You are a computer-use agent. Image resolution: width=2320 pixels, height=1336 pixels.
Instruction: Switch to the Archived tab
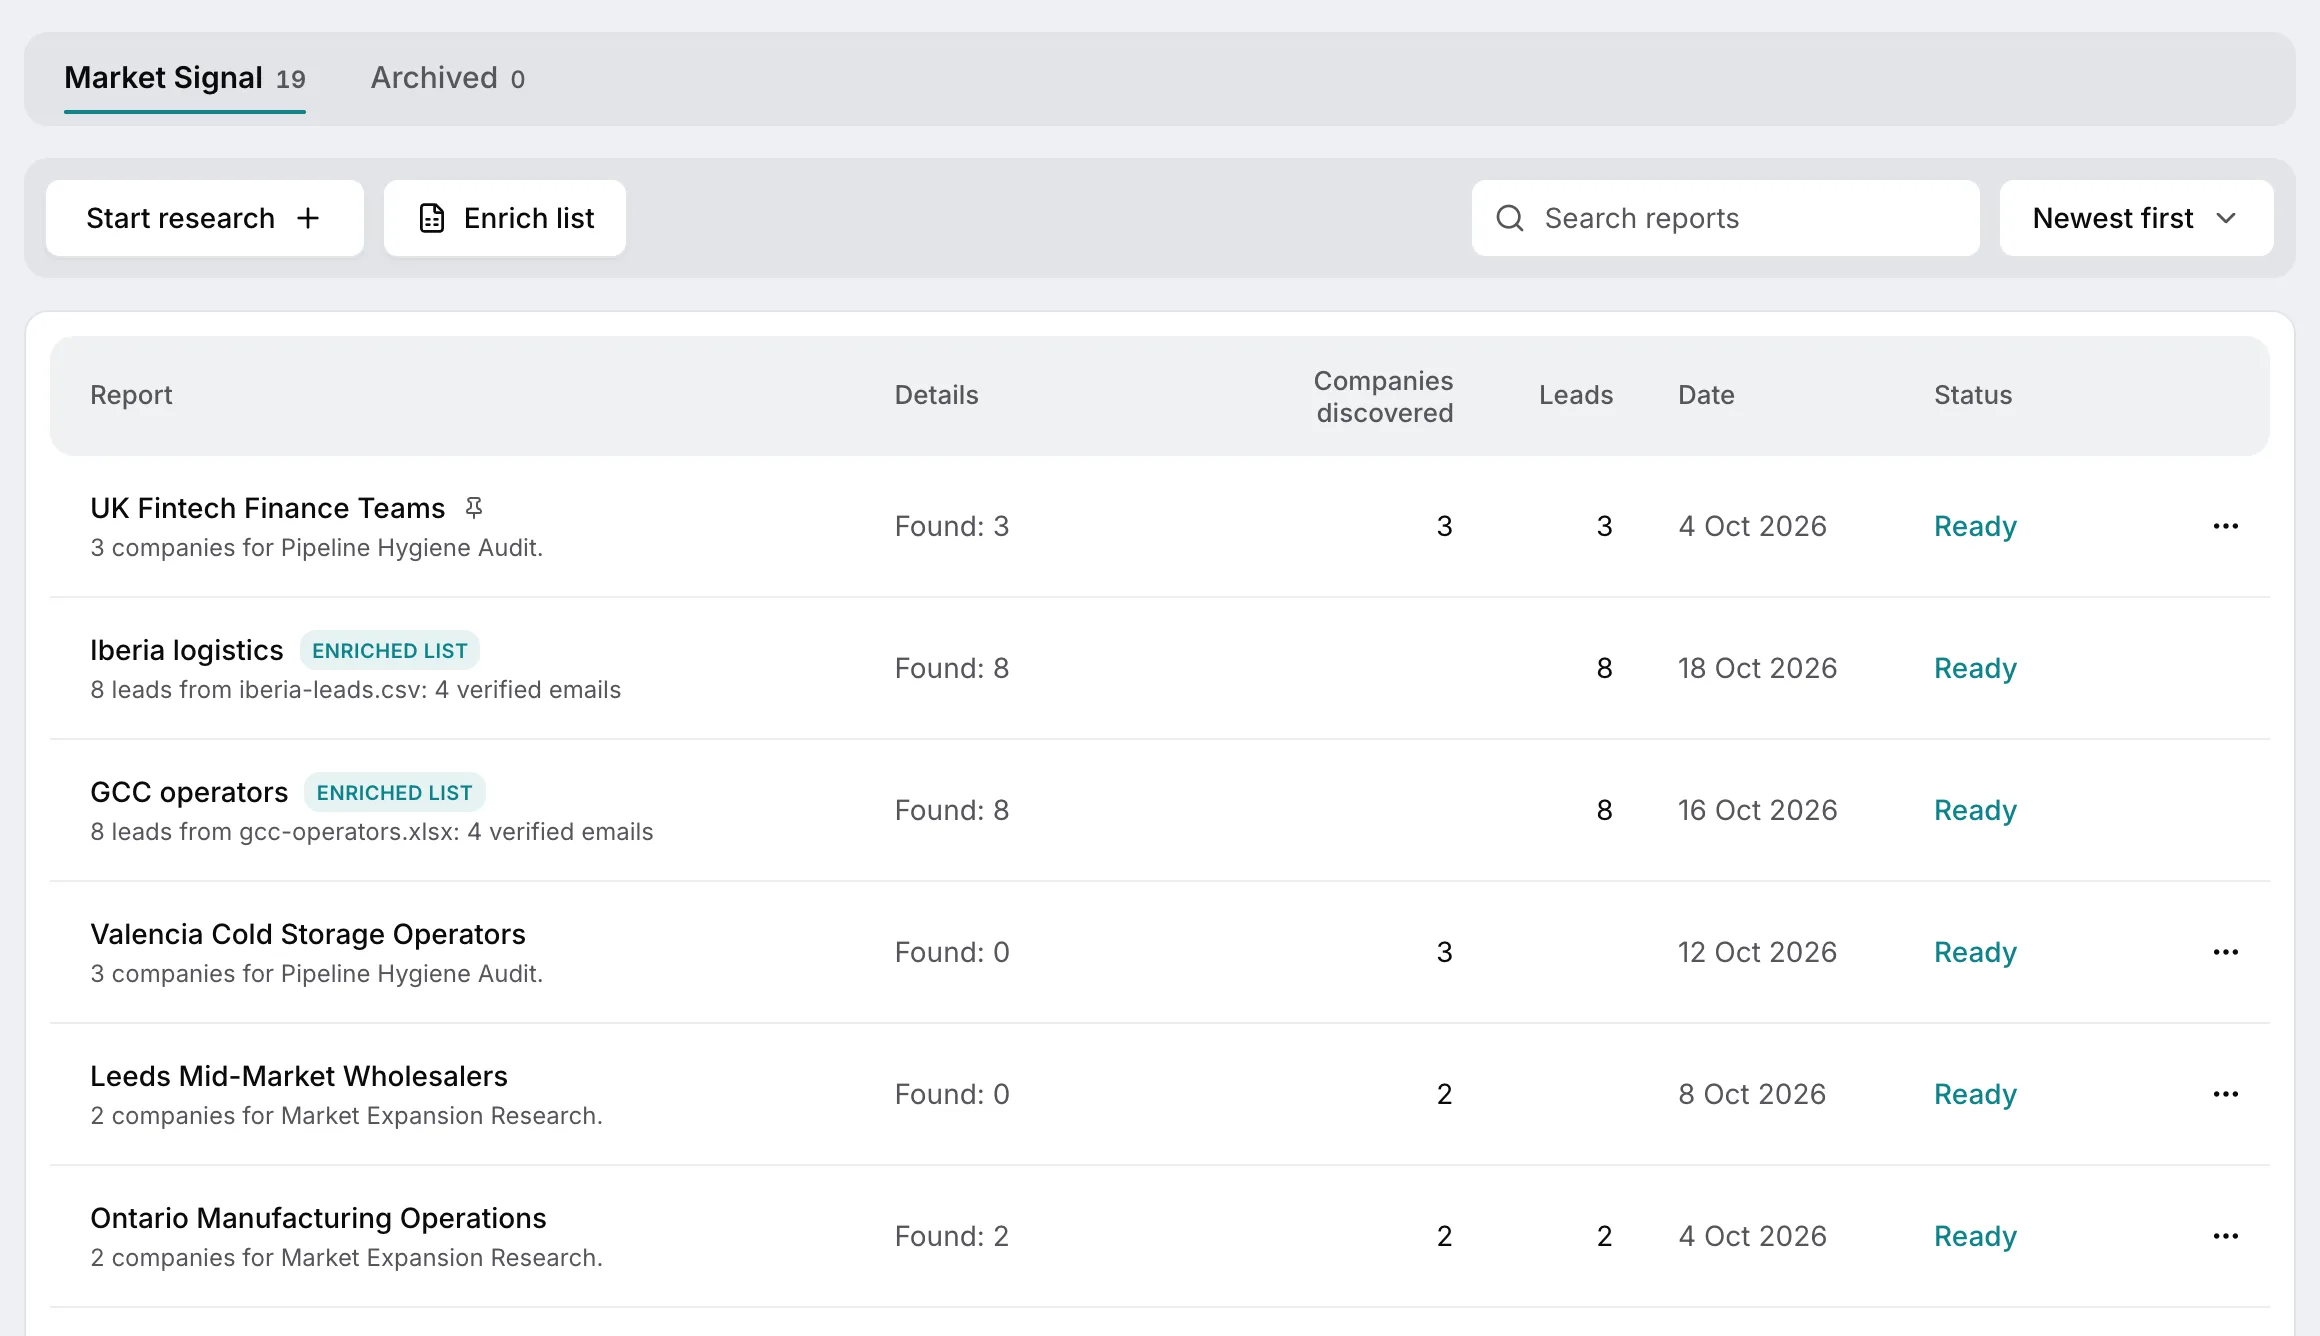(x=447, y=78)
